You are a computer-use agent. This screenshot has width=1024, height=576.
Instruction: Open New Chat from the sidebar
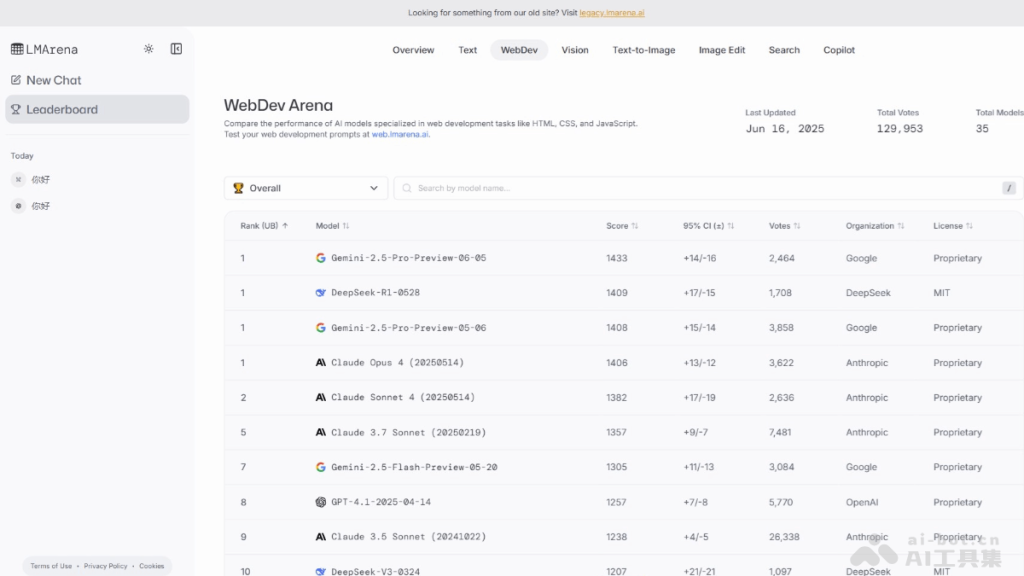click(54, 80)
